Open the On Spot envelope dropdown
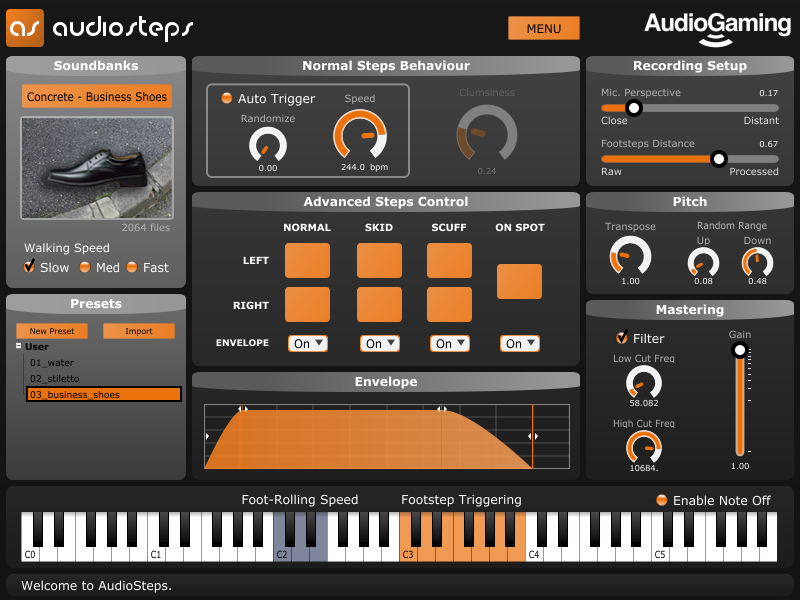800x600 pixels. pyautogui.click(x=519, y=343)
